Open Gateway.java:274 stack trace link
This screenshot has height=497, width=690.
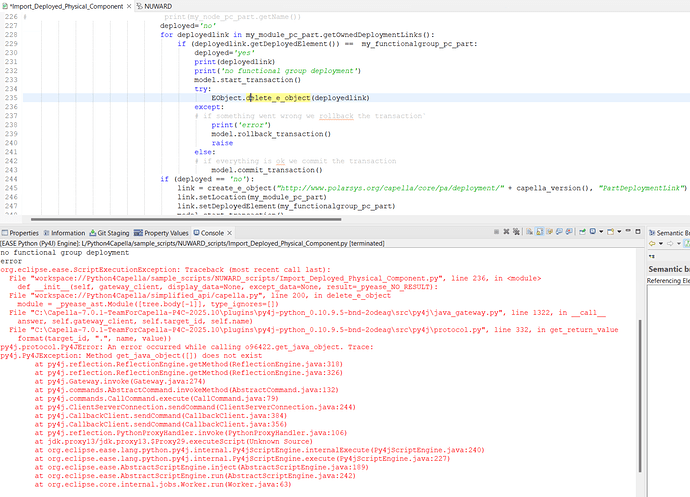168,381
